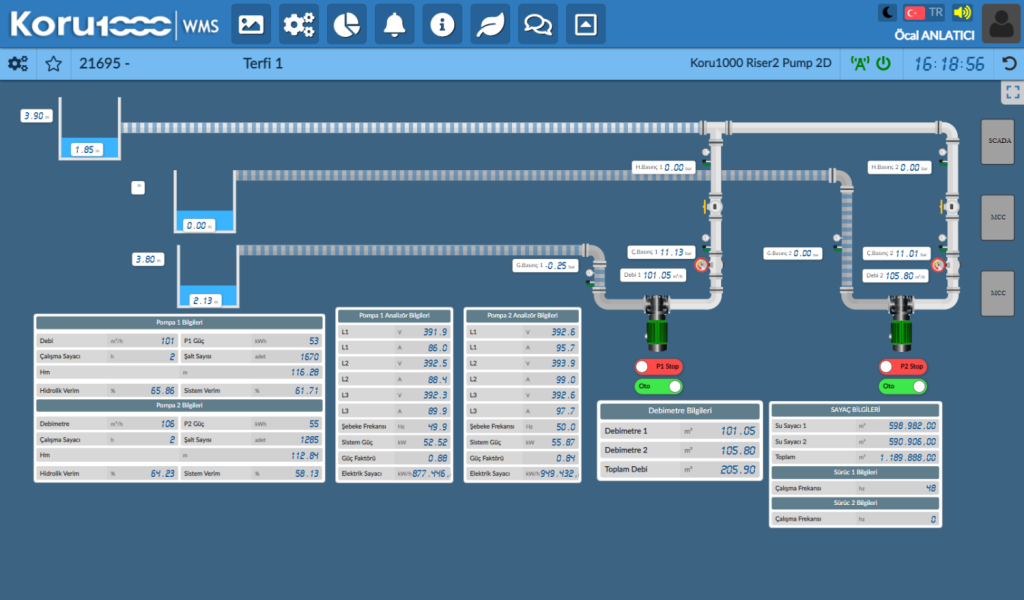Open the upward arrow panel icon in the top bar
This screenshot has width=1024, height=600.
[585, 25]
